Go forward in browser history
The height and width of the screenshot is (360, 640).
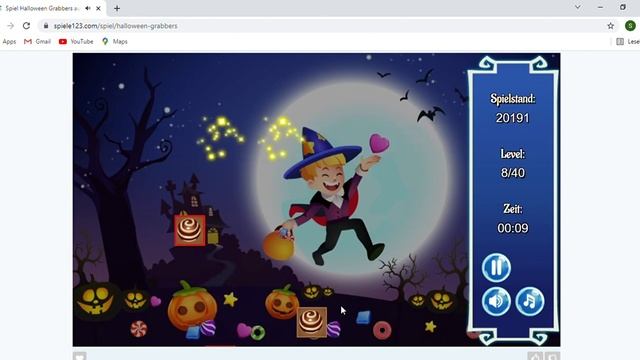11,26
